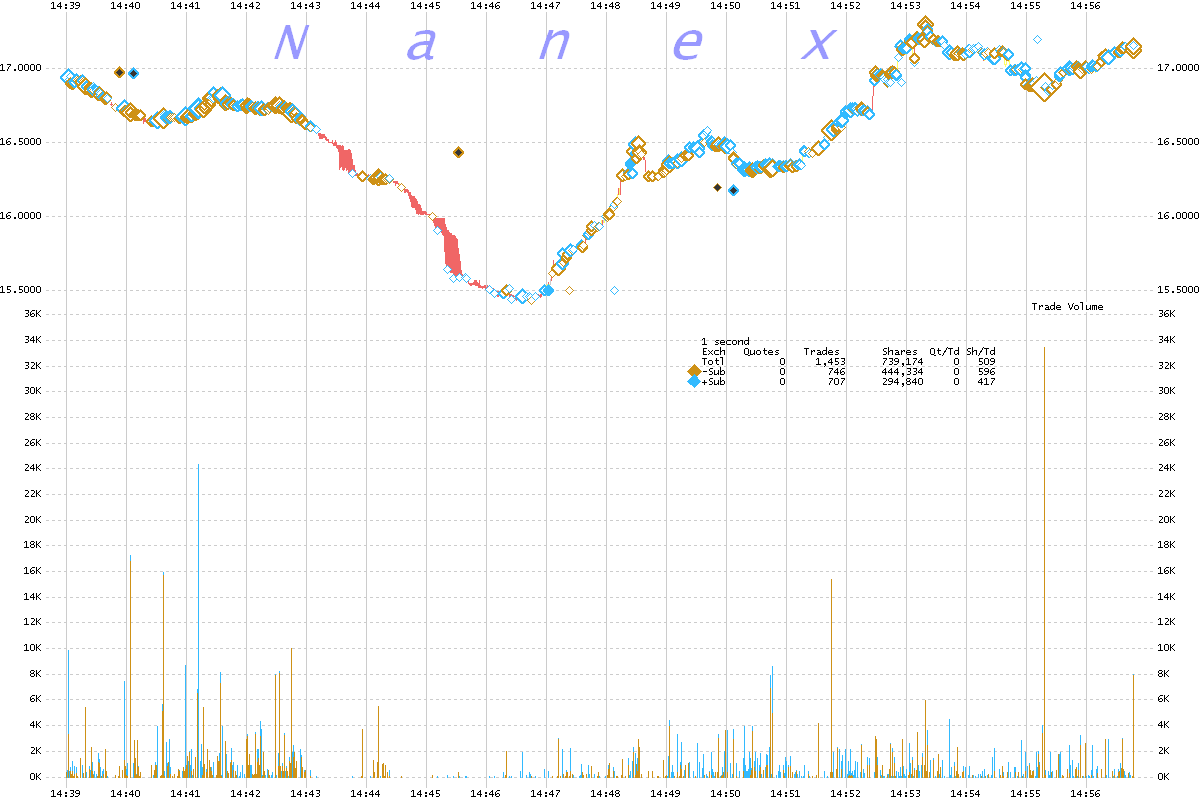Click the 'Totl' row label
This screenshot has width=1200, height=800.
[713, 362]
